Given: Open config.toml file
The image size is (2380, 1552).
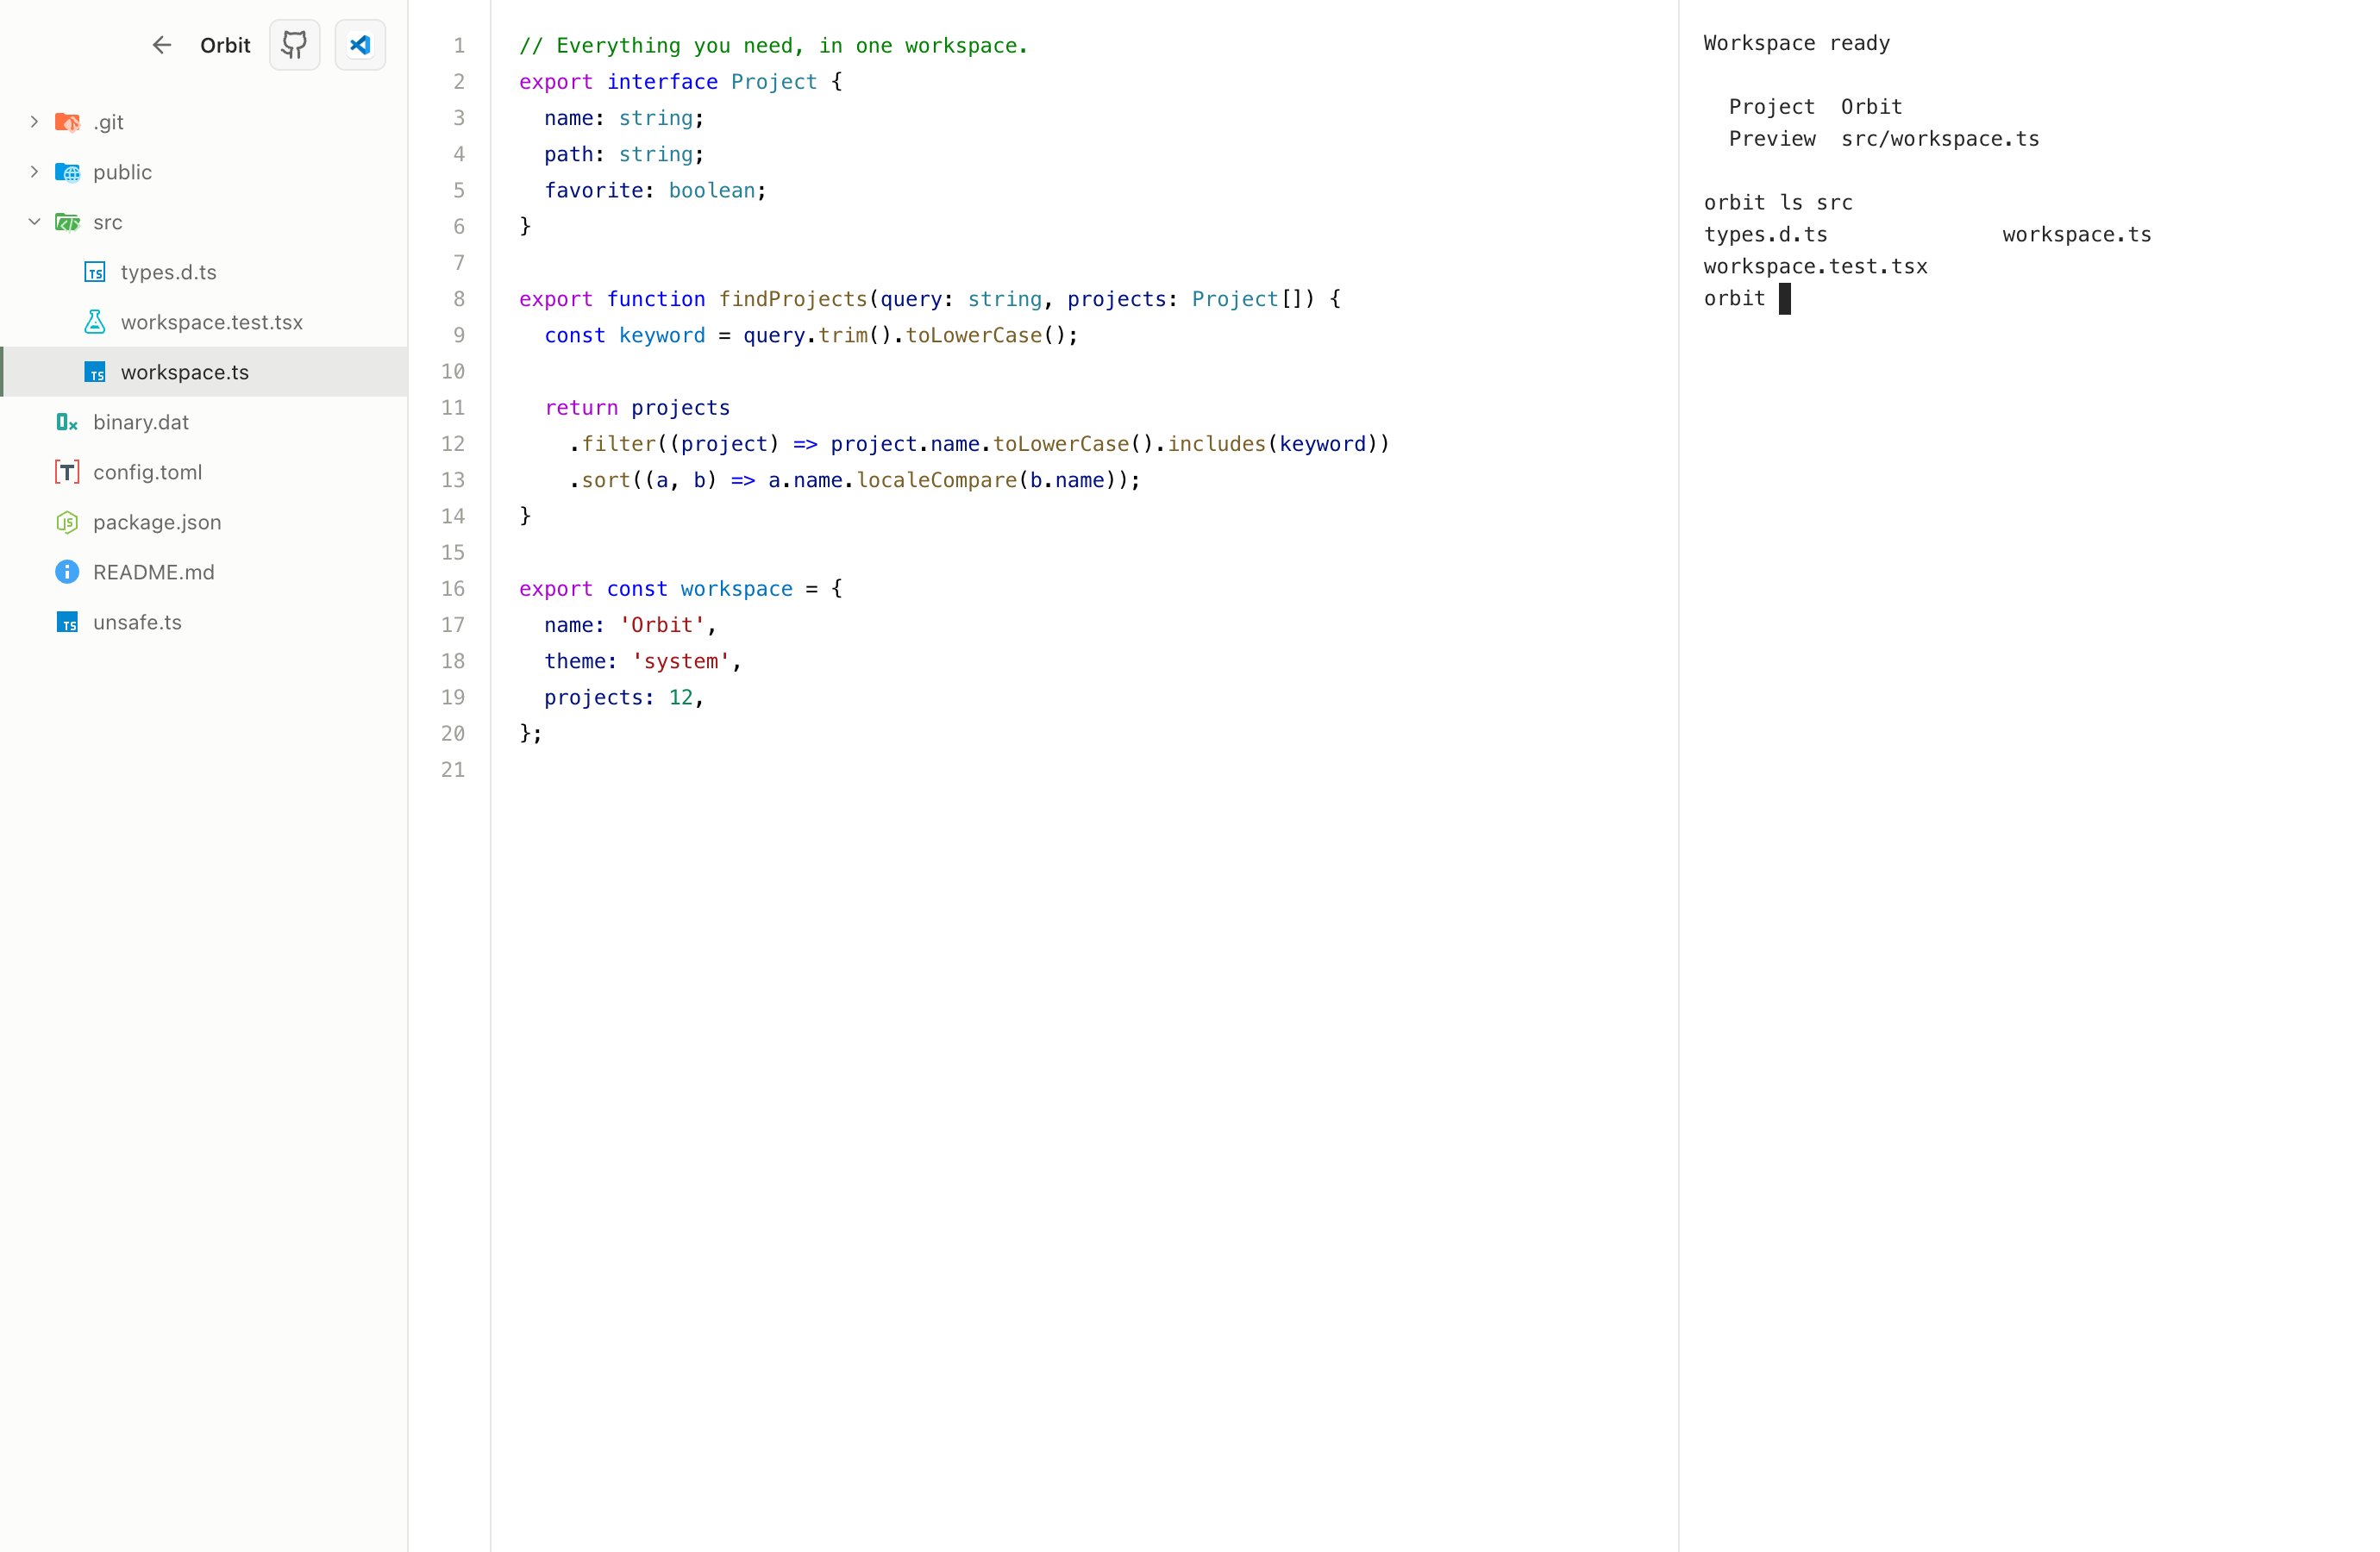Looking at the screenshot, I should coord(204,472).
